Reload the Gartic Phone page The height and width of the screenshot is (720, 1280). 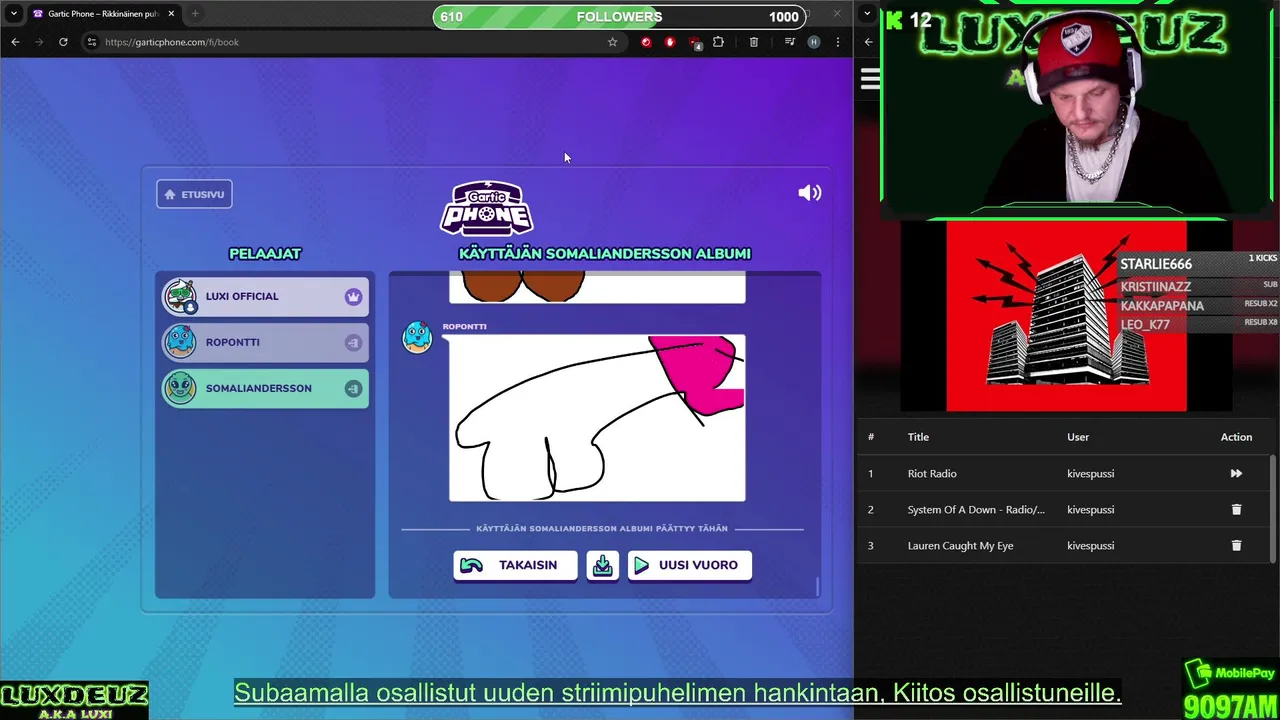coord(63,42)
